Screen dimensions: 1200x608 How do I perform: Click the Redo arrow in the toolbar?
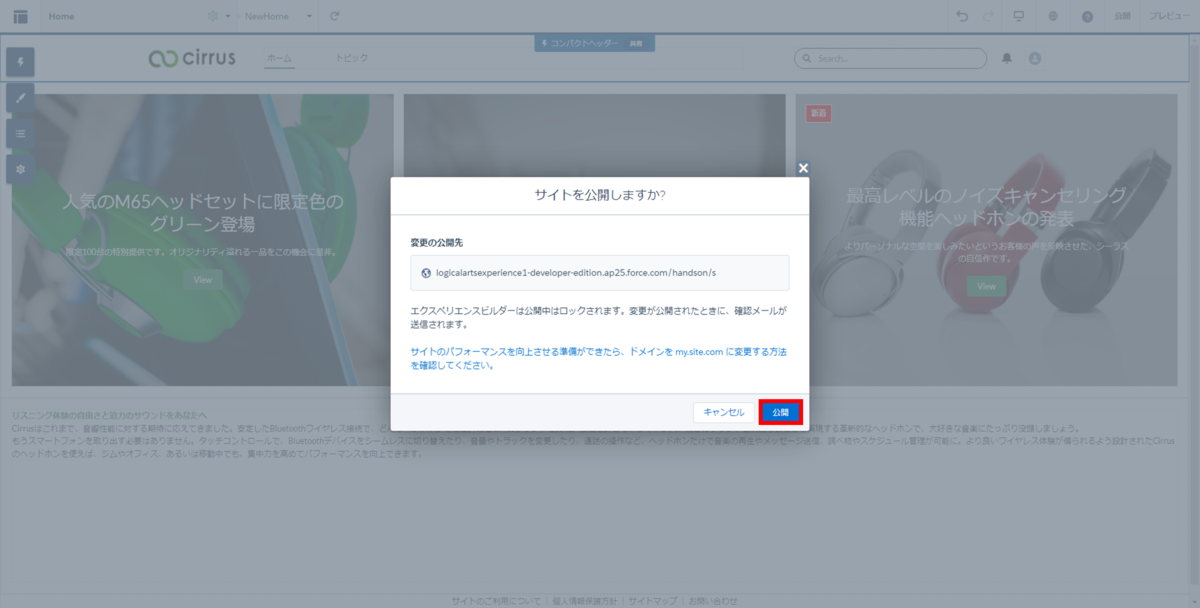pyautogui.click(x=986, y=16)
